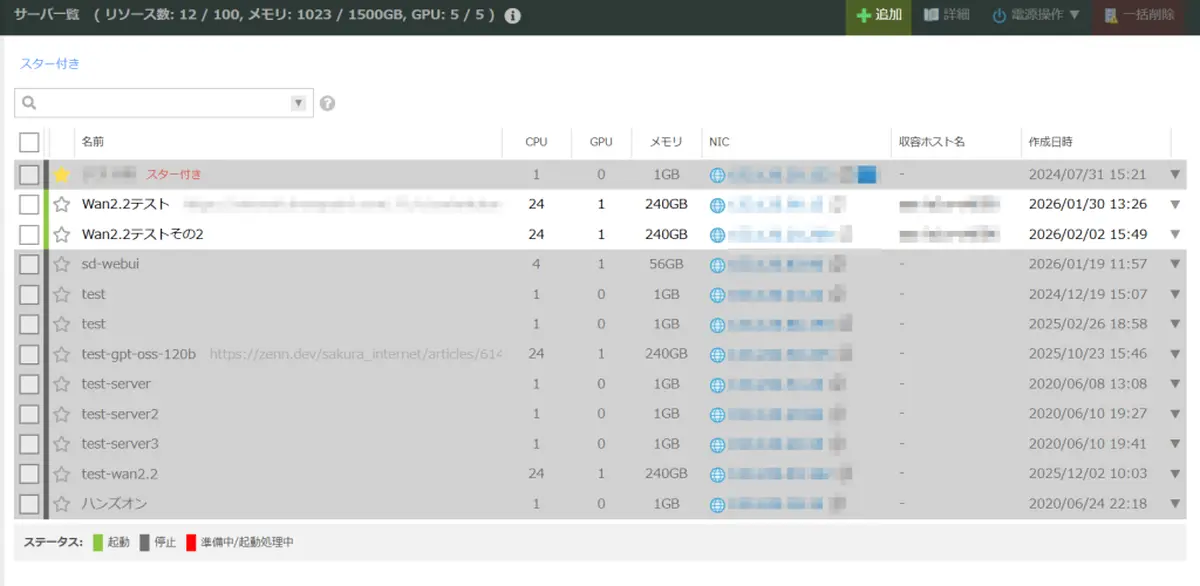Click the NIC globe icon for test-server3
This screenshot has width=1200, height=586.
tap(717, 444)
